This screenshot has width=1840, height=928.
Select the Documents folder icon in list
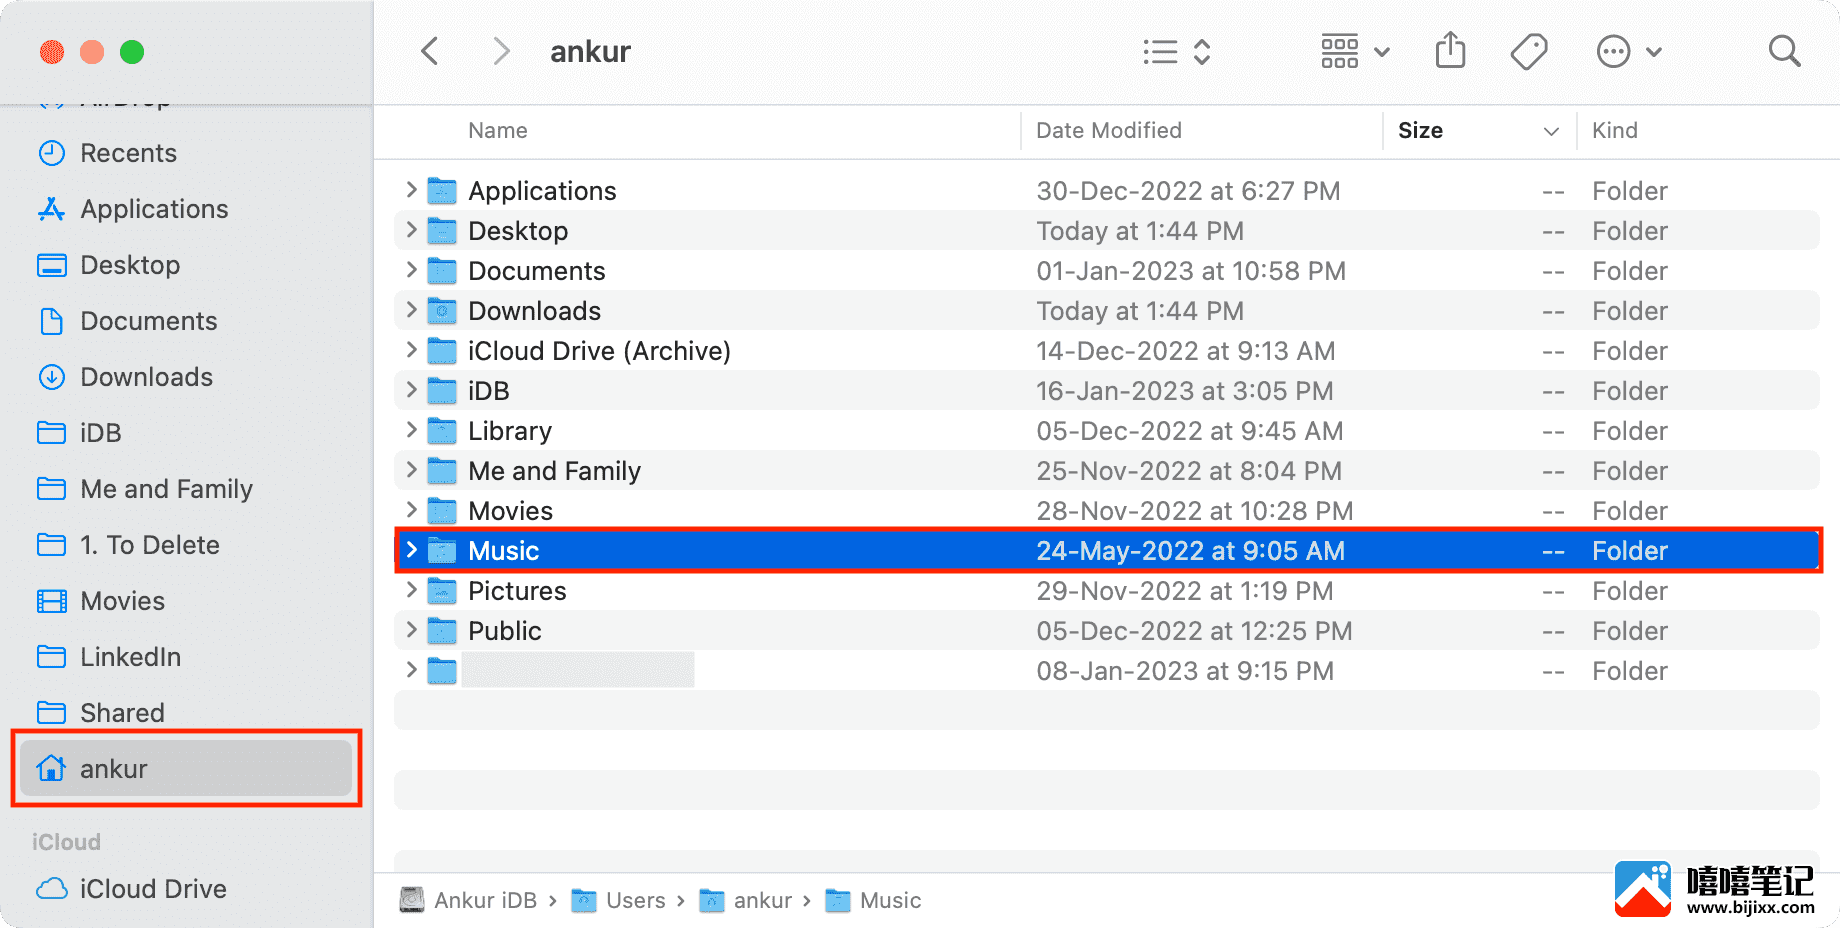[442, 271]
